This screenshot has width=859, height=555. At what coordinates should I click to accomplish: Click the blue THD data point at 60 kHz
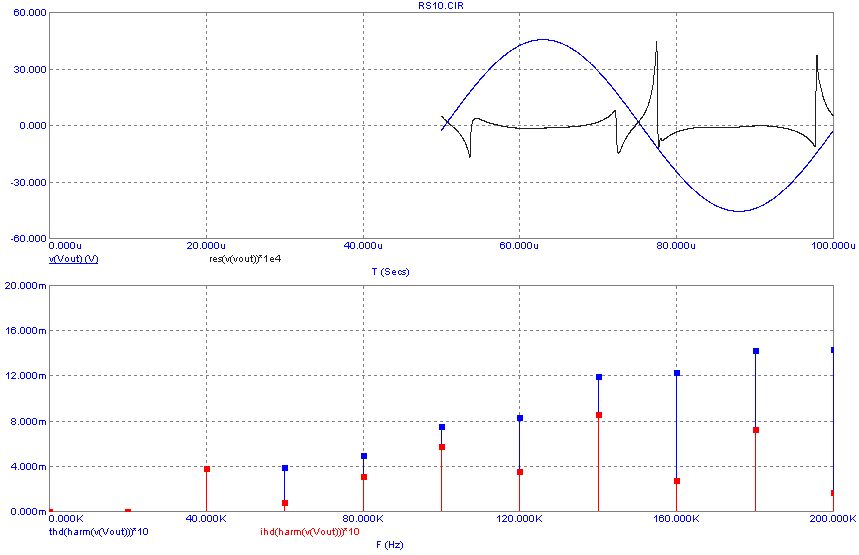(x=285, y=468)
